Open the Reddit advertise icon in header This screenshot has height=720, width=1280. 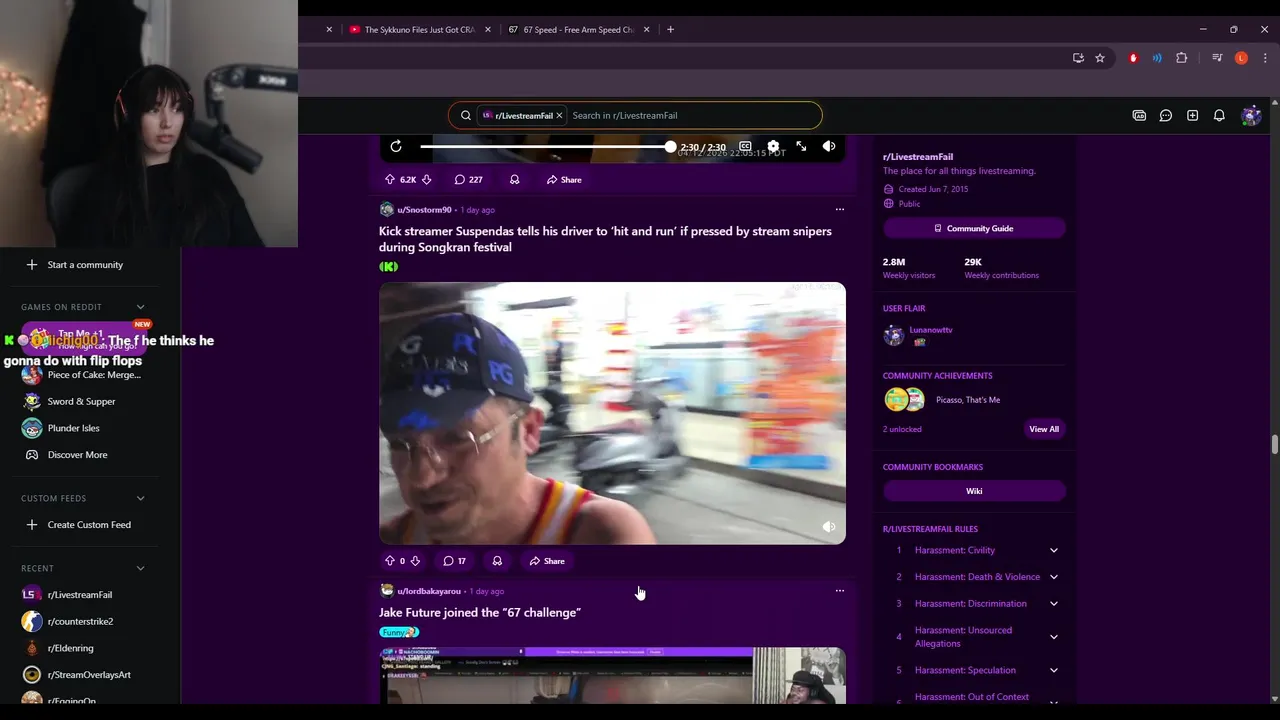1139,115
